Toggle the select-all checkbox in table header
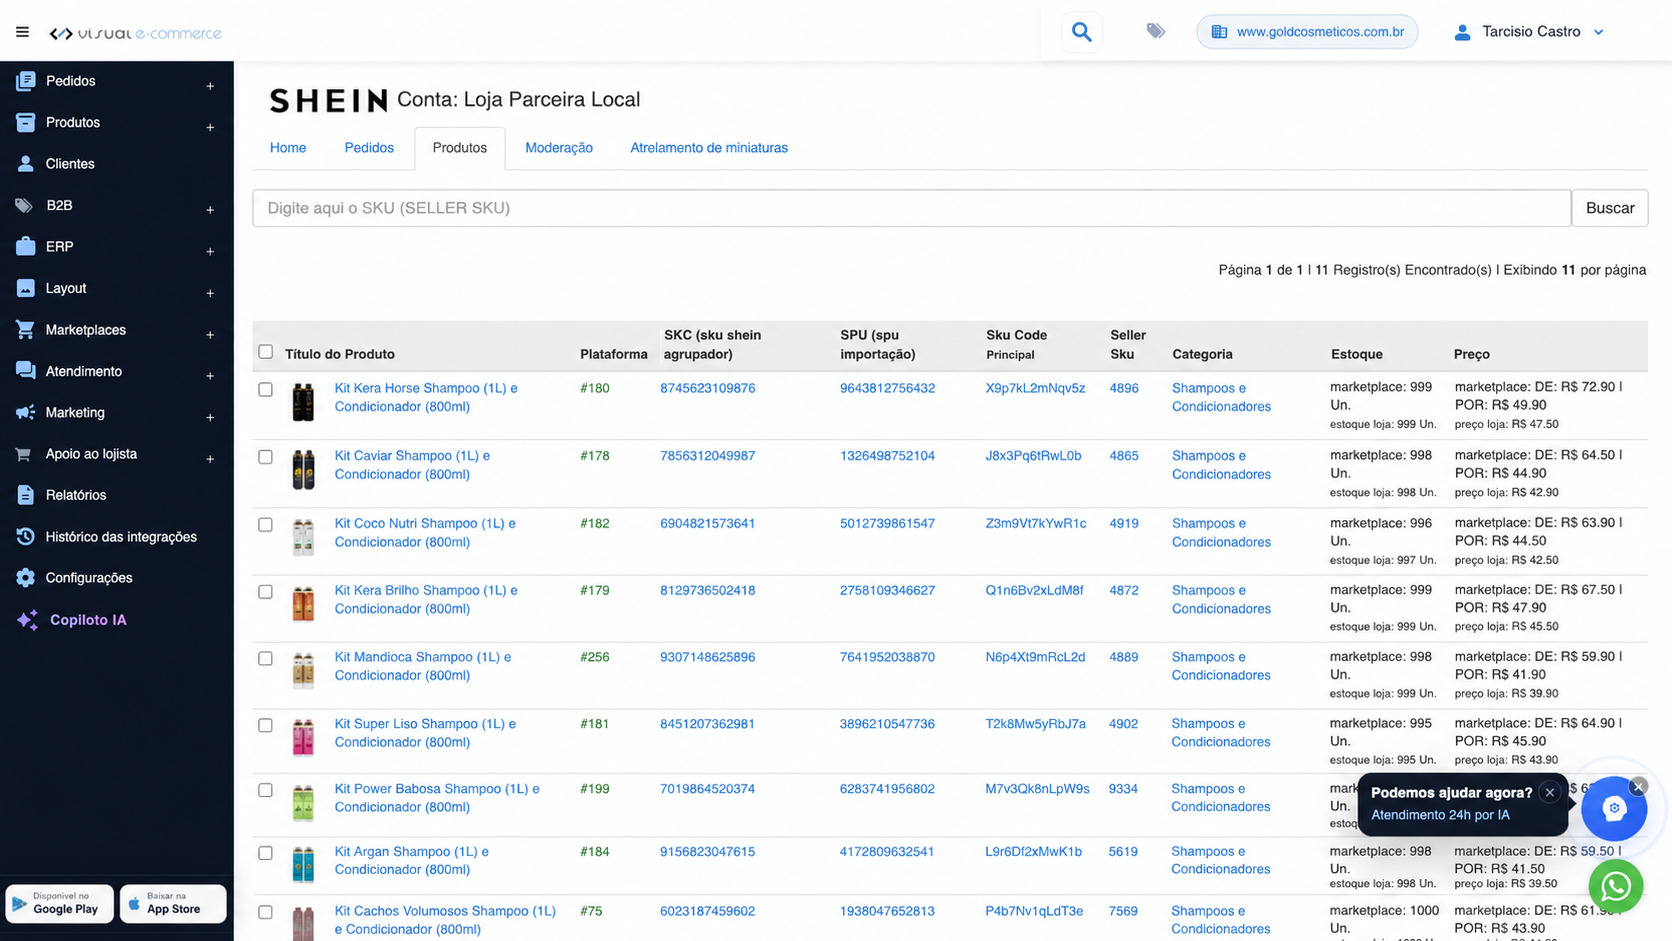1672x941 pixels. click(x=265, y=352)
